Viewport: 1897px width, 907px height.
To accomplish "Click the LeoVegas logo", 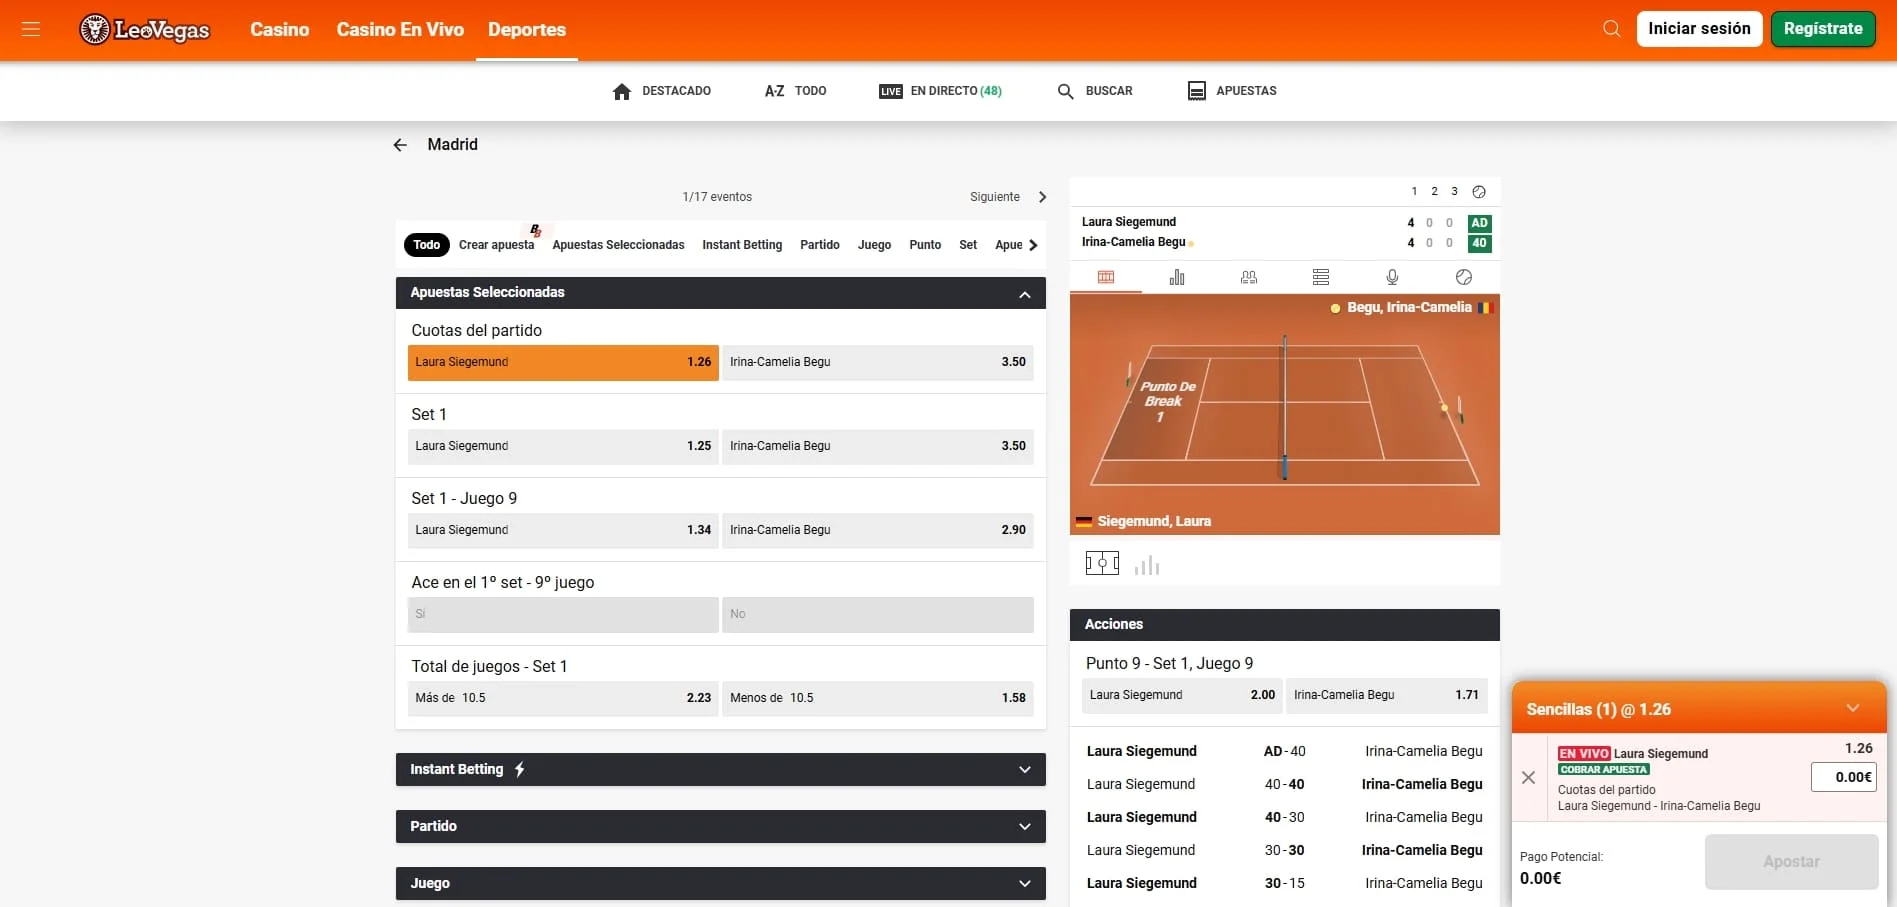I will [x=145, y=30].
